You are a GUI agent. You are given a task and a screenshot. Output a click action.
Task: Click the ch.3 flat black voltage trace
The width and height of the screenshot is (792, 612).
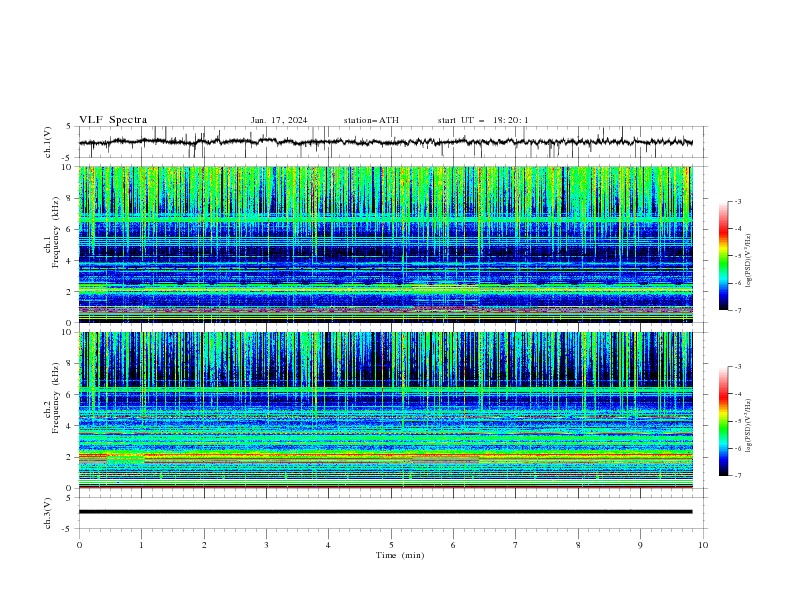(385, 512)
